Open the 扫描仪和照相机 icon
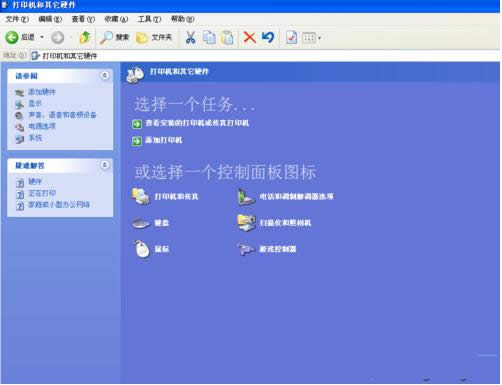Screen dimensions: 502x385 coord(246,223)
